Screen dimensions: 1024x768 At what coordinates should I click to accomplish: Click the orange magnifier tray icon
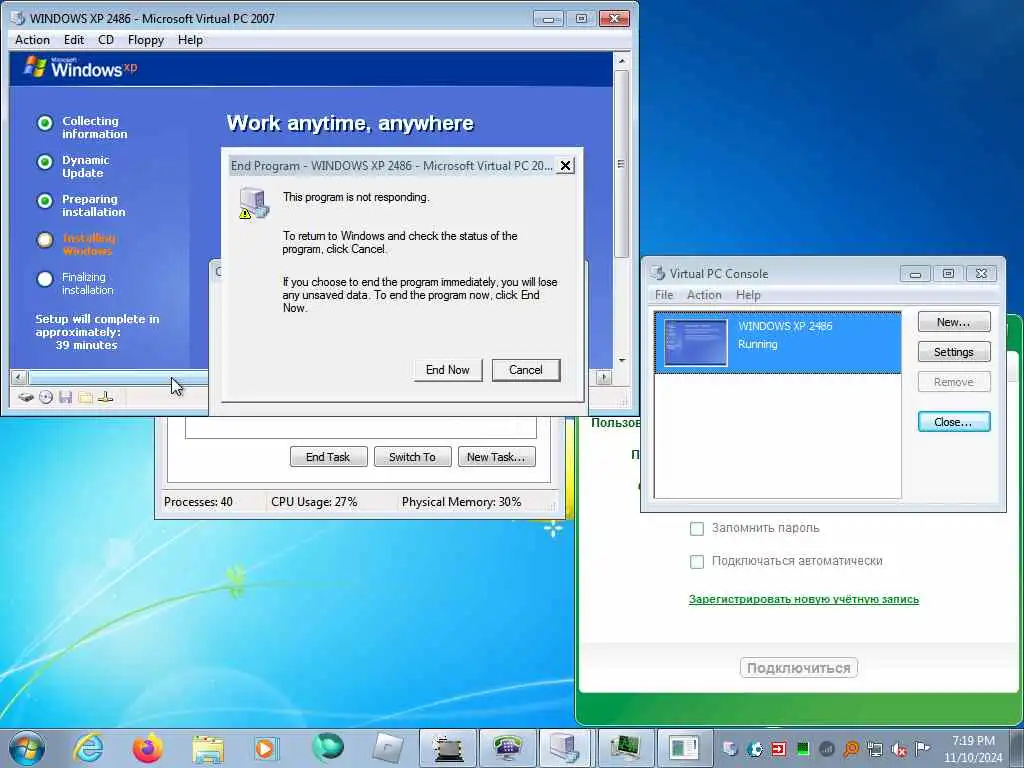tap(851, 749)
